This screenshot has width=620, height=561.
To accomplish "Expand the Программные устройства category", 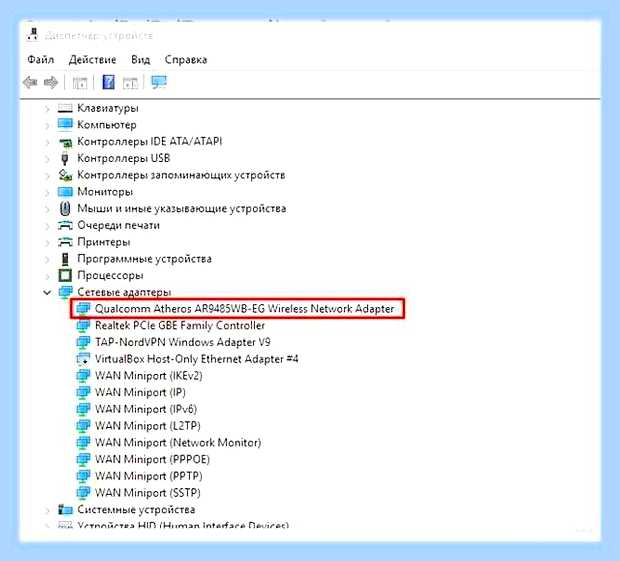I will click(47, 259).
